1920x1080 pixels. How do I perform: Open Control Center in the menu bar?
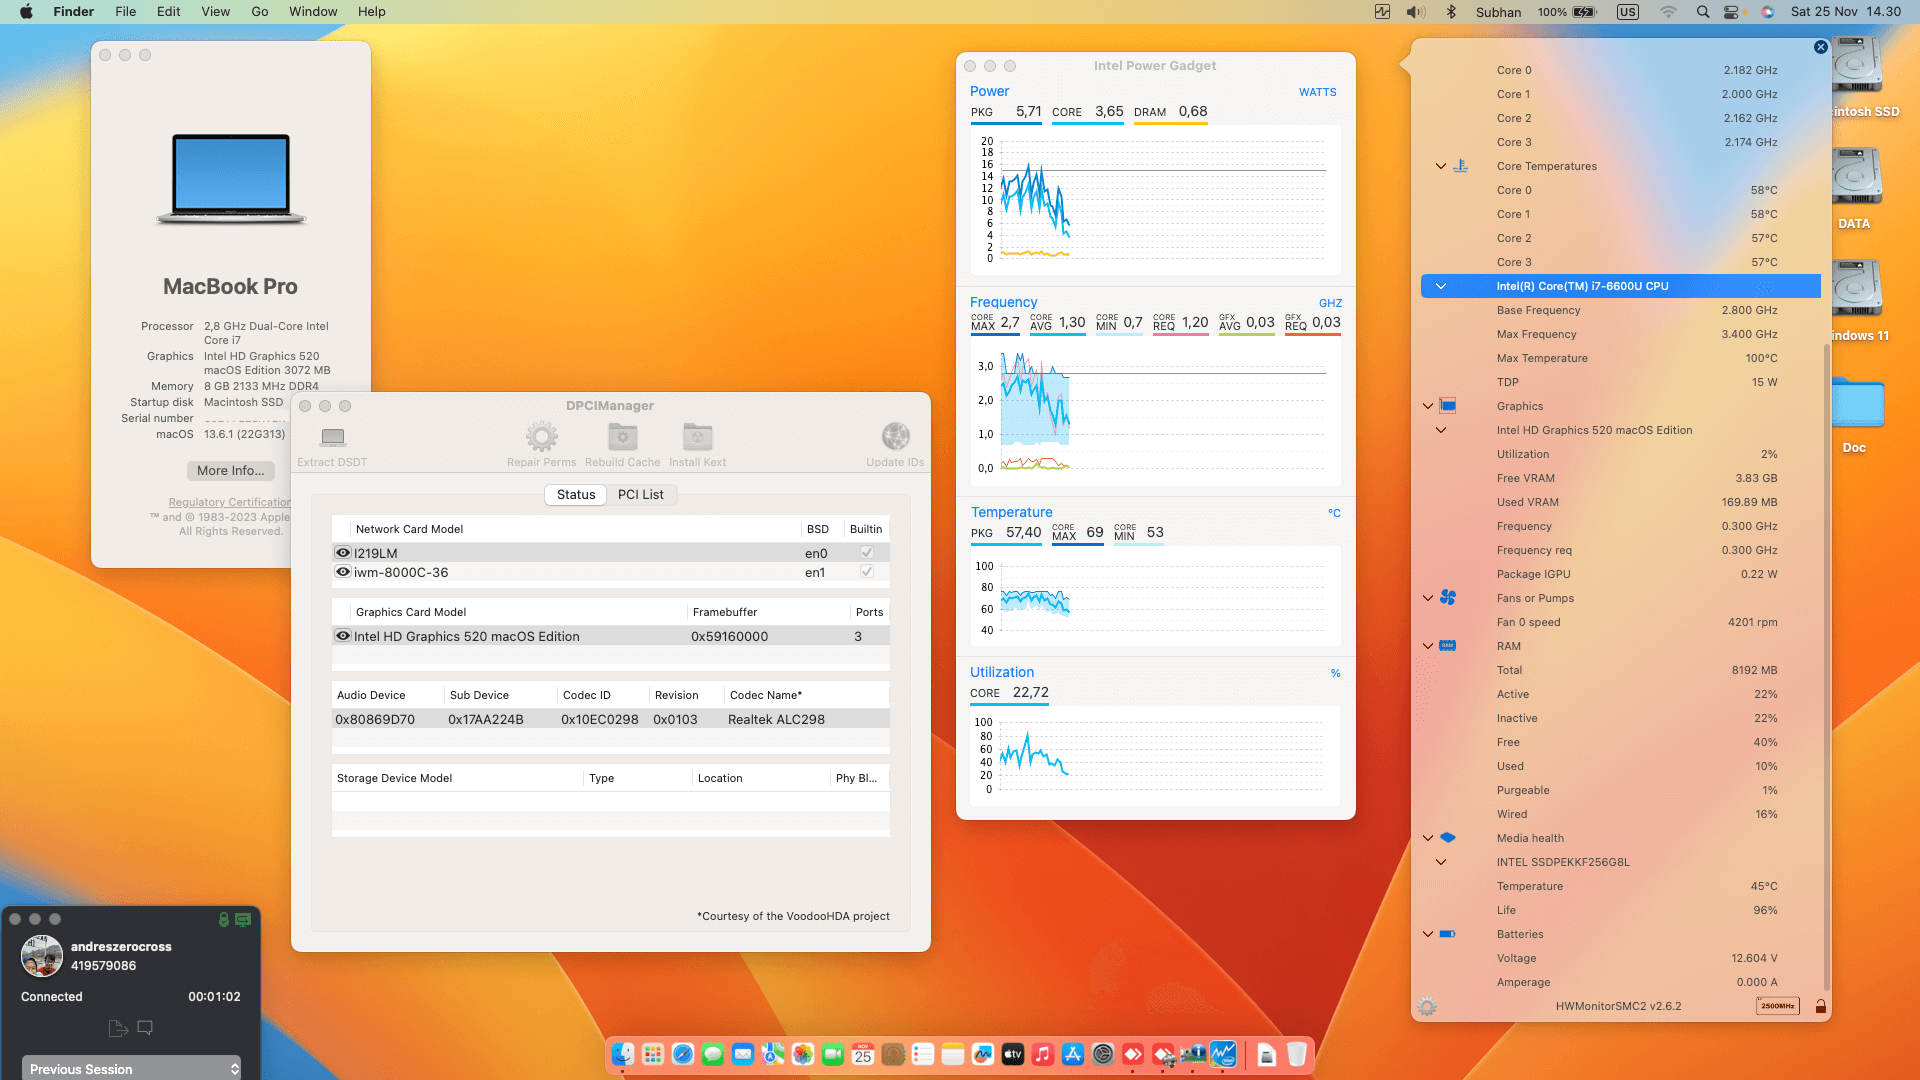coord(1731,12)
